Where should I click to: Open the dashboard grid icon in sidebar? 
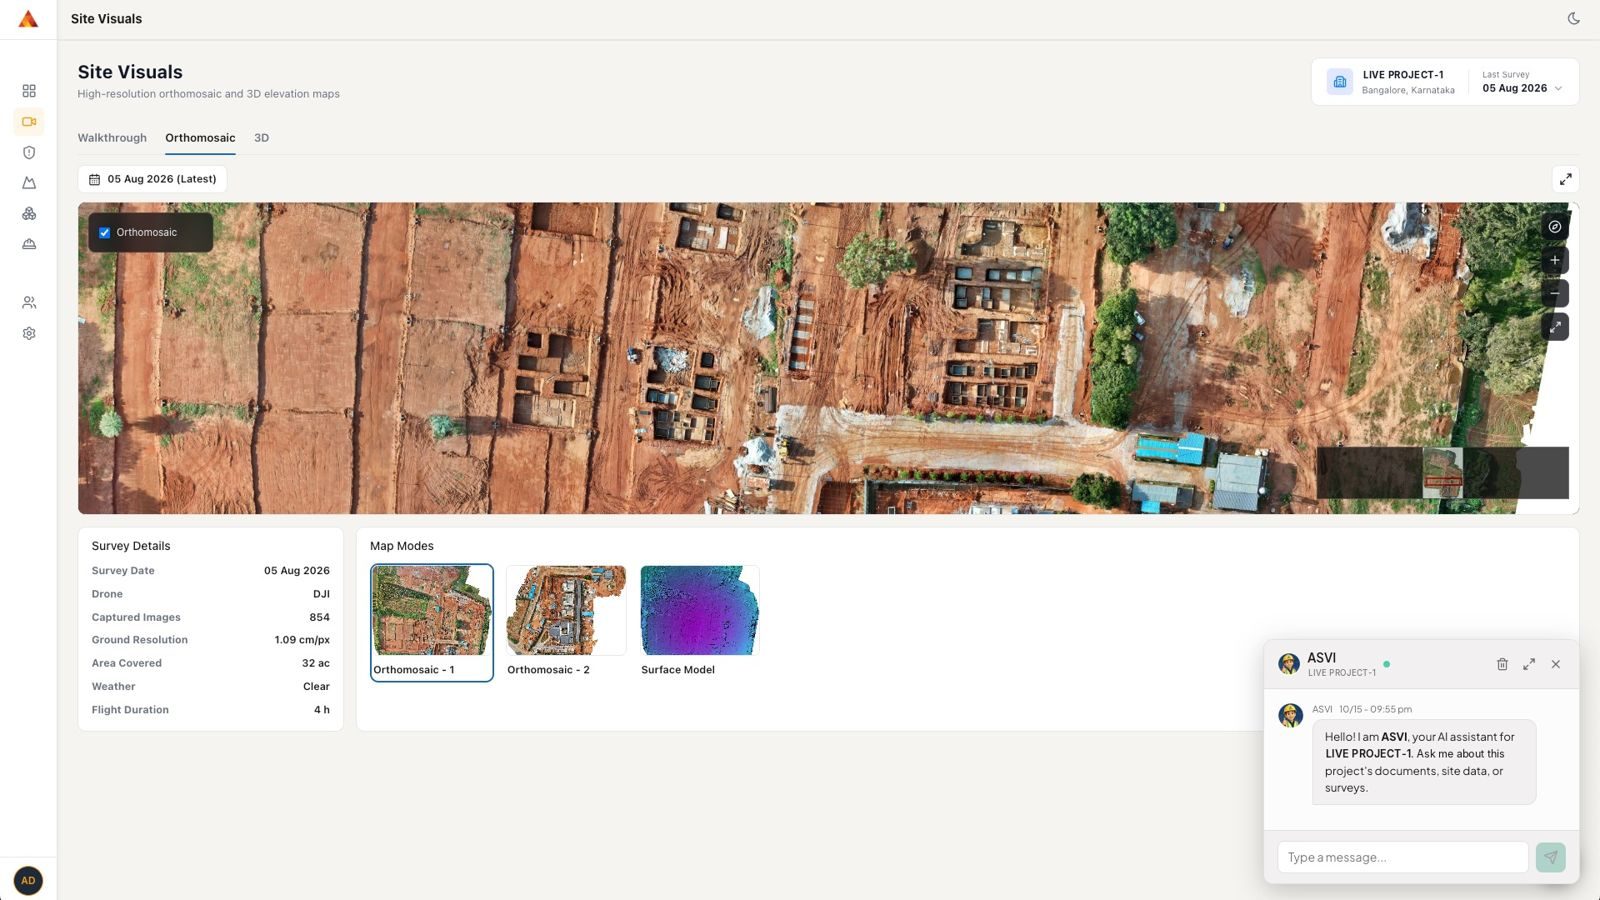tap(29, 91)
